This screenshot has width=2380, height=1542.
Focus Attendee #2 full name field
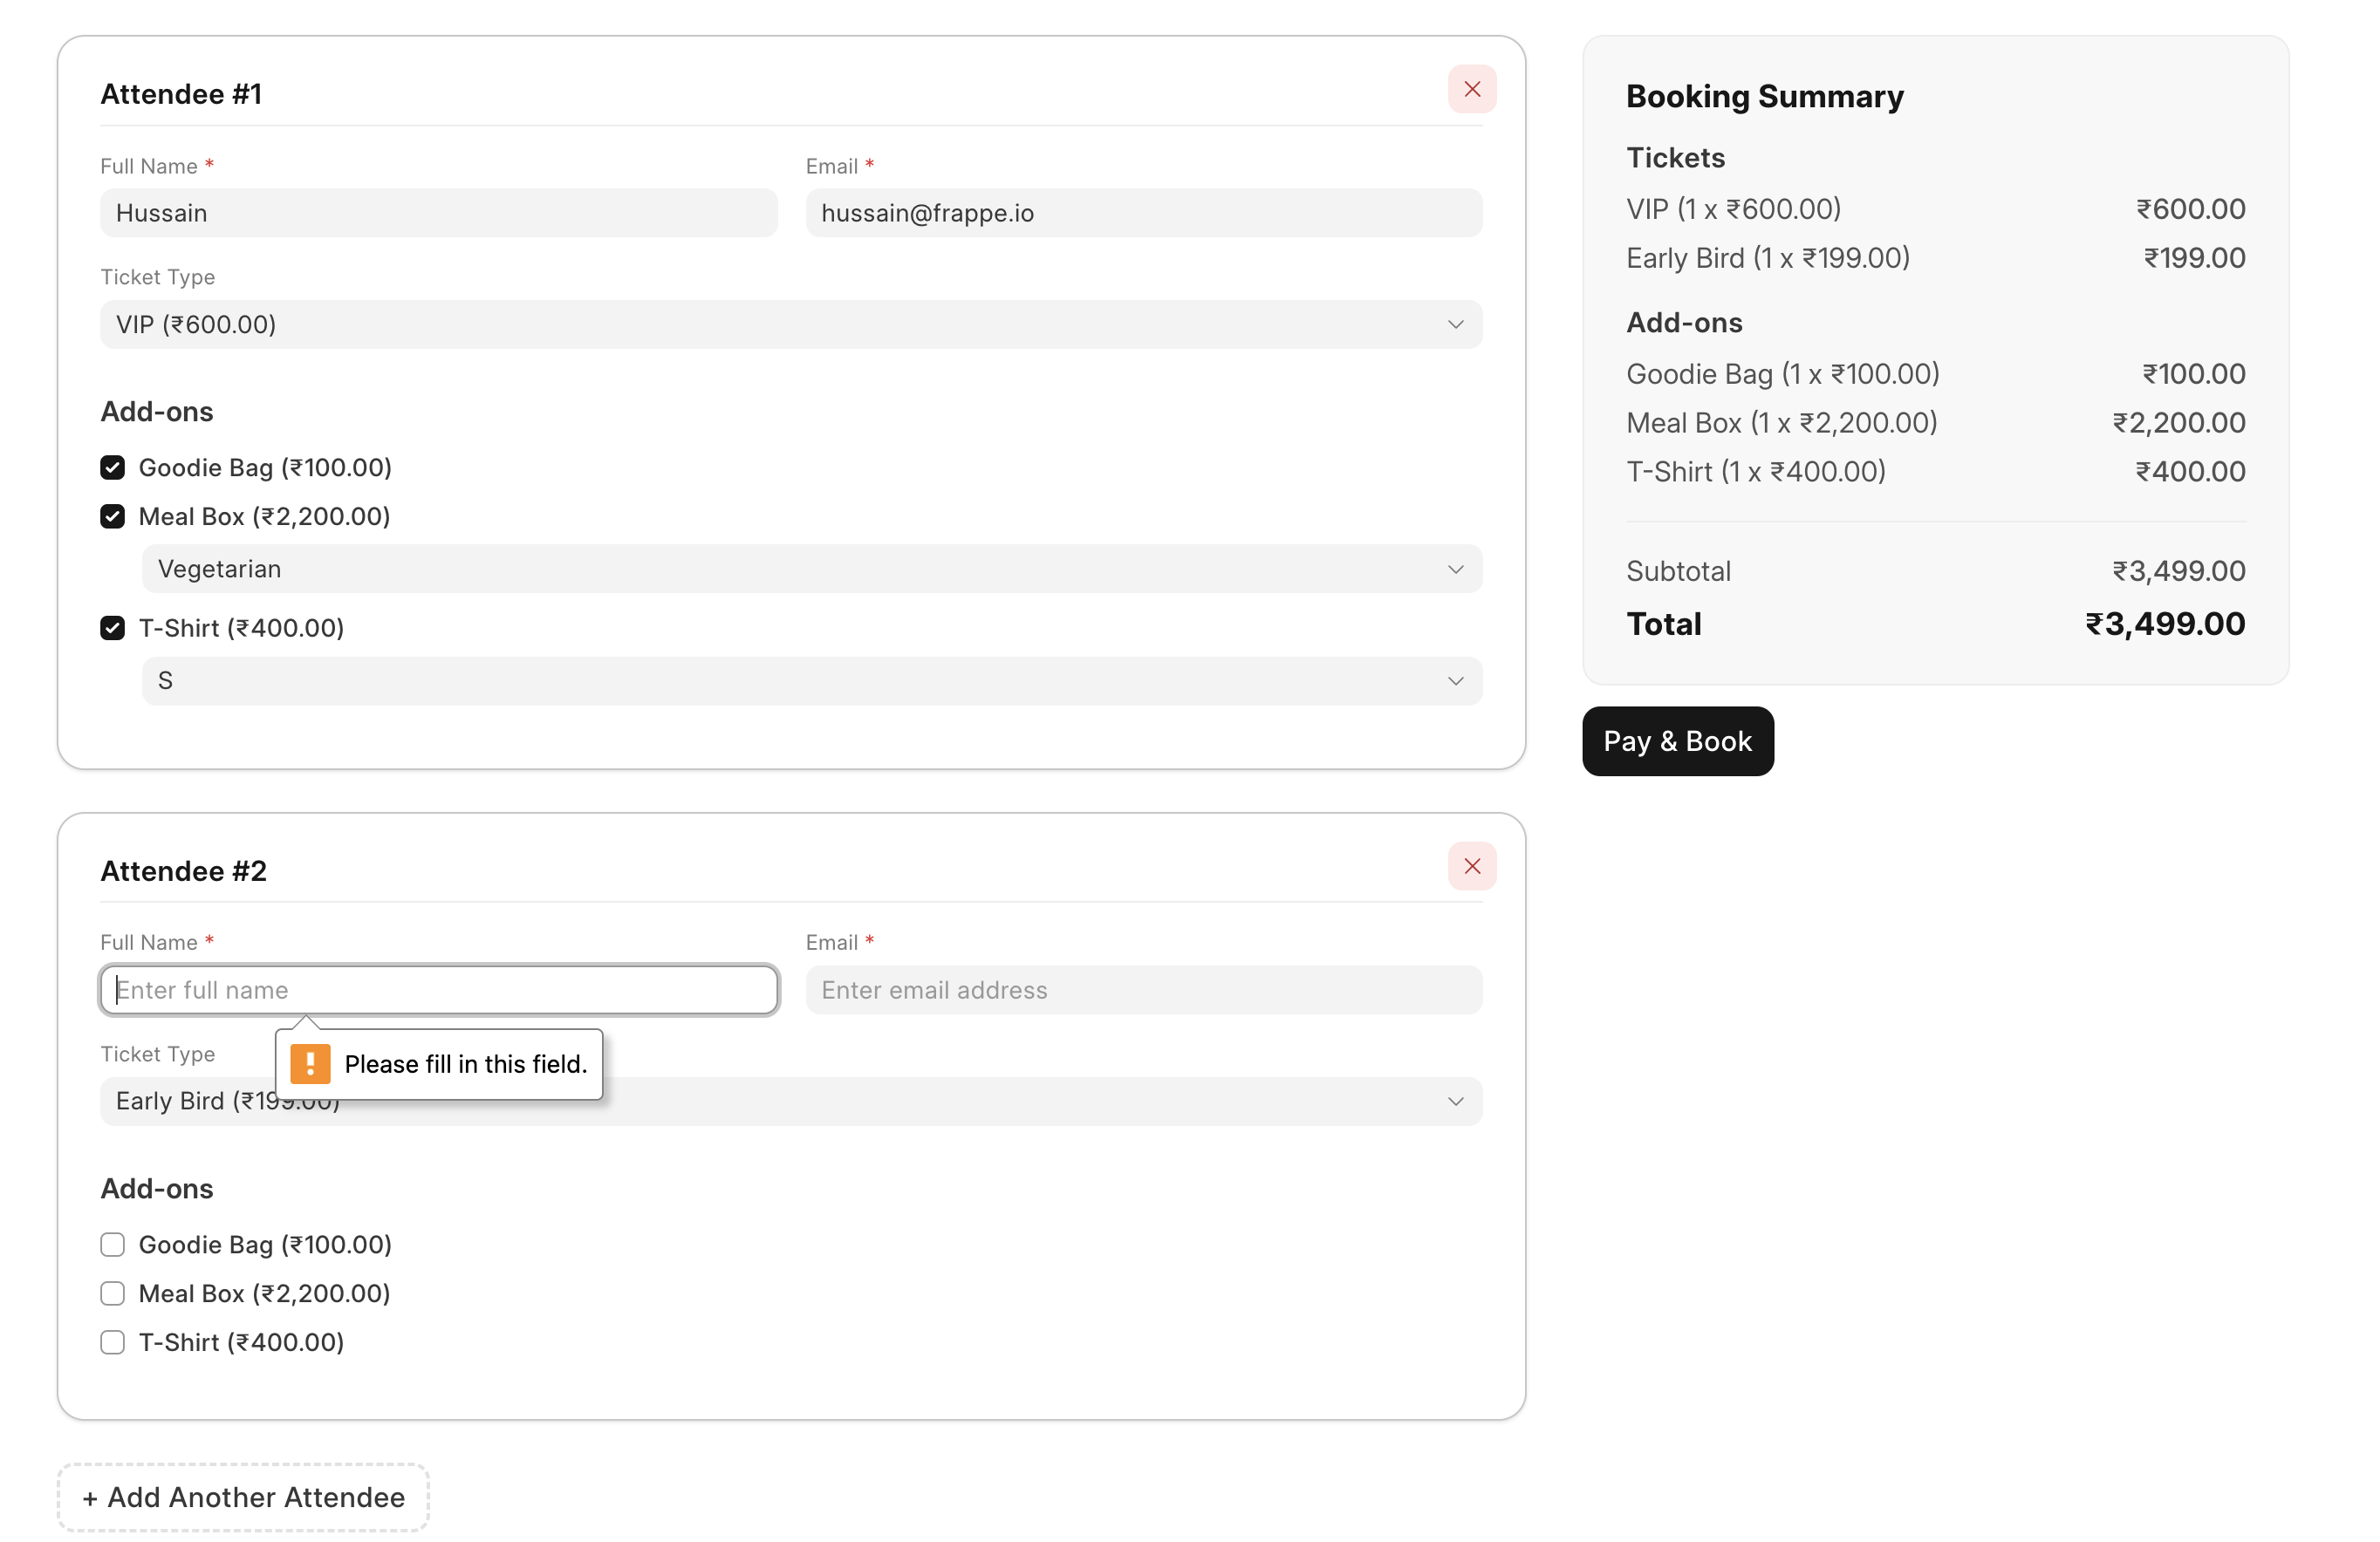[x=439, y=990]
